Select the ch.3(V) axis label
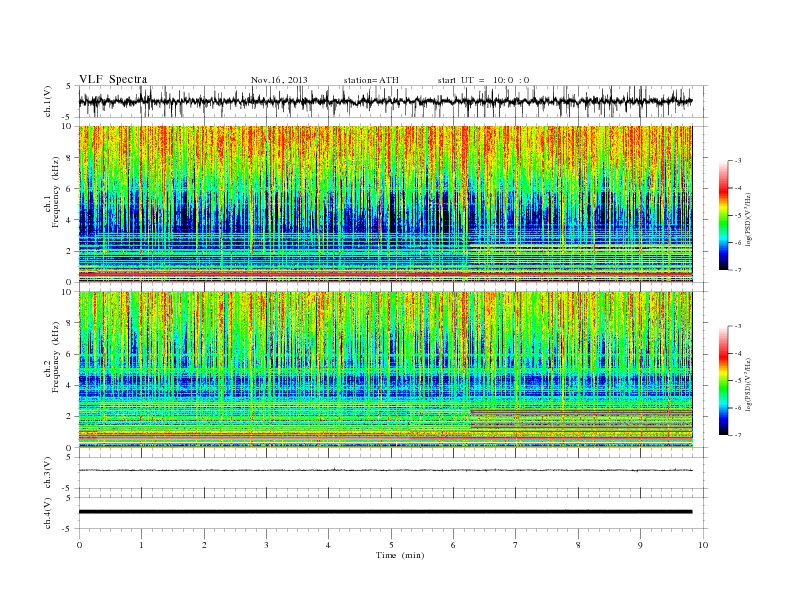Image resolution: width=792 pixels, height=612 pixels. coord(49,474)
